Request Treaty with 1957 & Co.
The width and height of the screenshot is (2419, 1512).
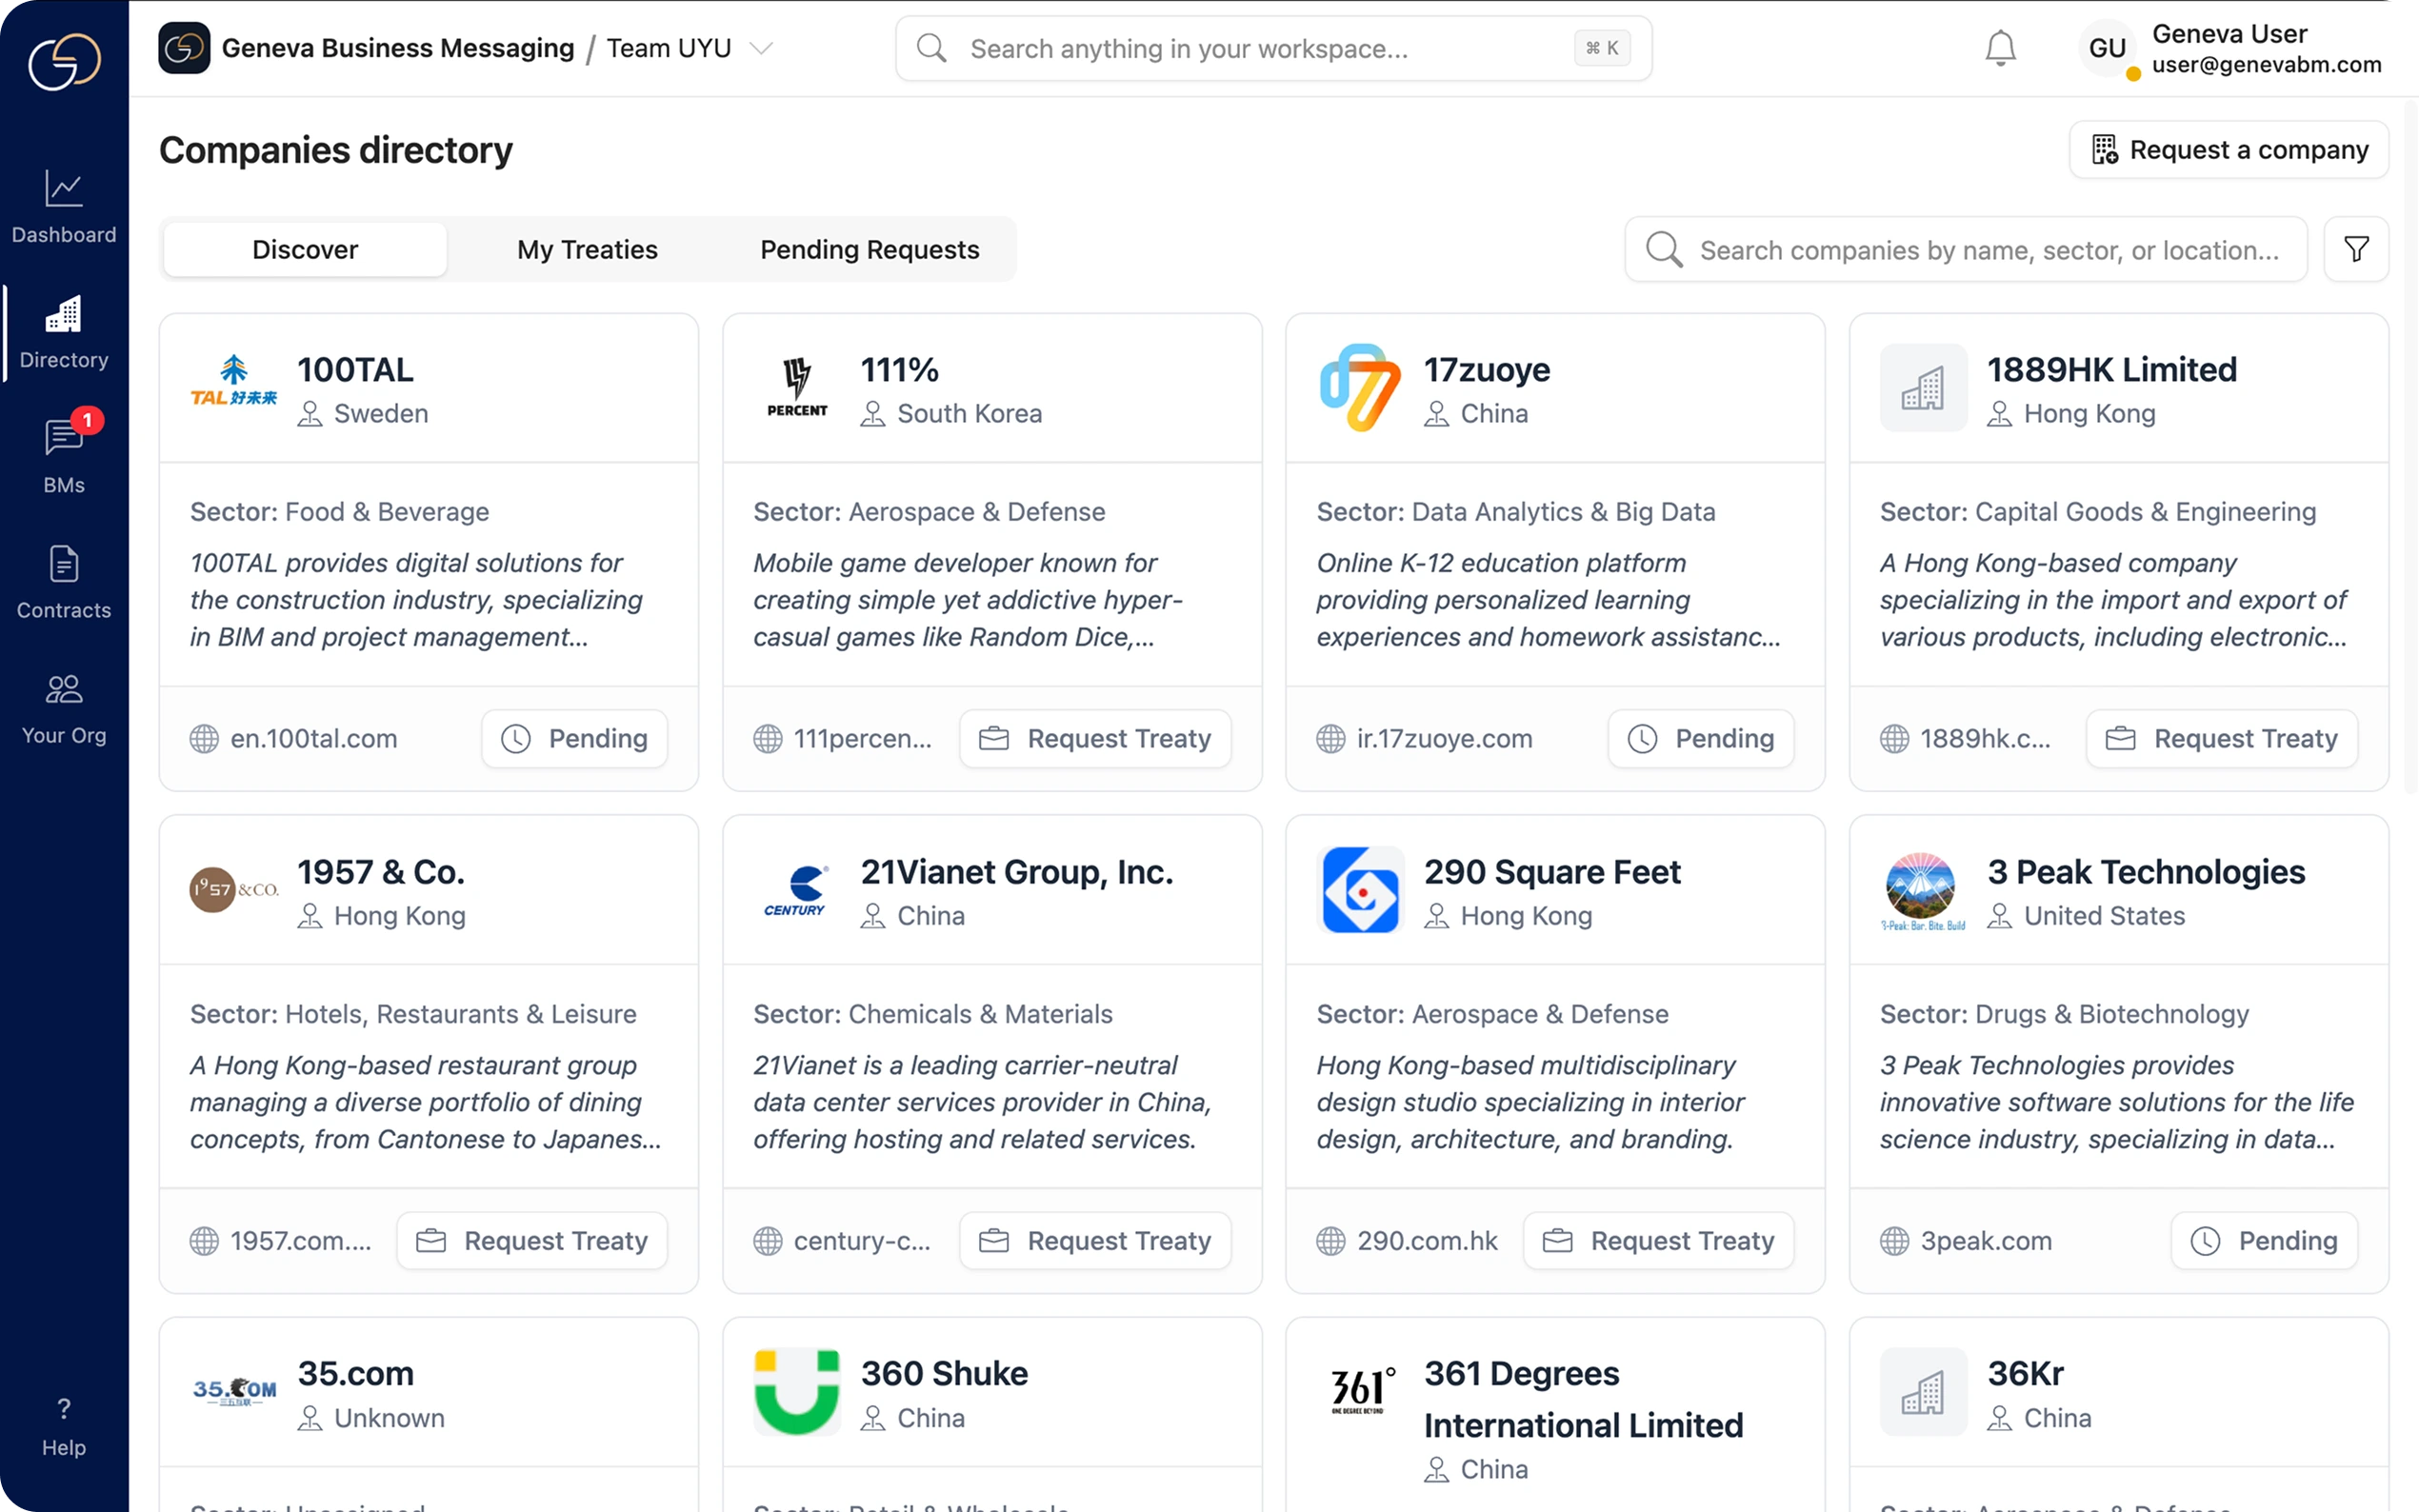point(532,1240)
